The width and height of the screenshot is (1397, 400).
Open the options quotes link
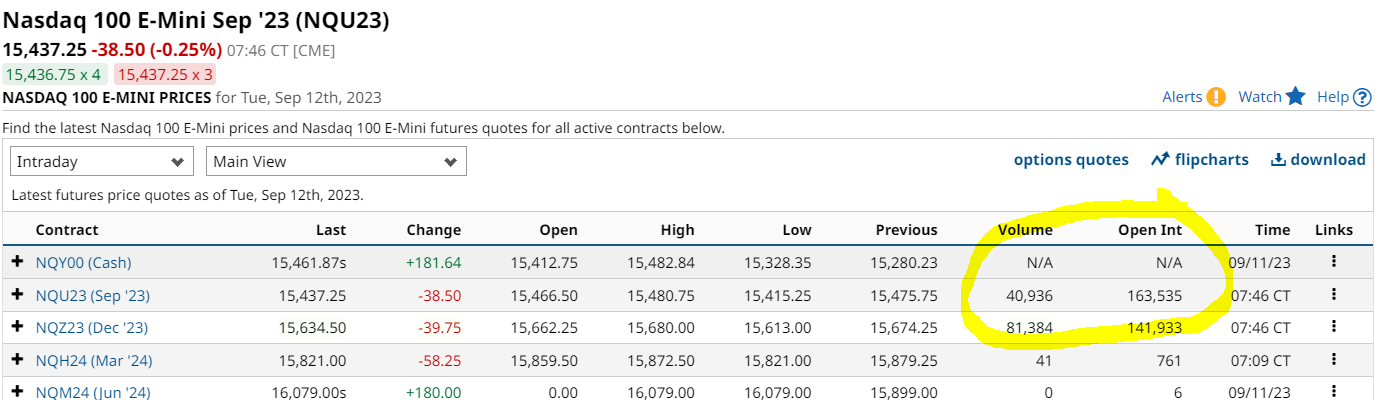coord(1071,160)
